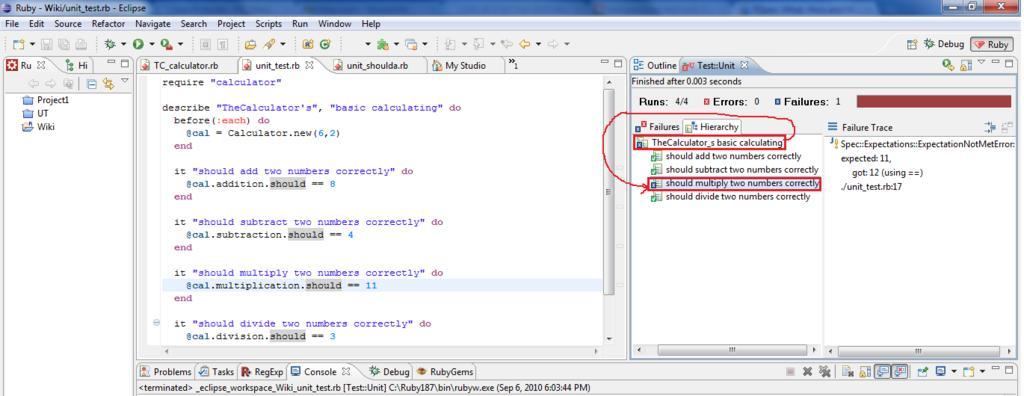Switch to the Ruby perspective button

tap(991, 44)
